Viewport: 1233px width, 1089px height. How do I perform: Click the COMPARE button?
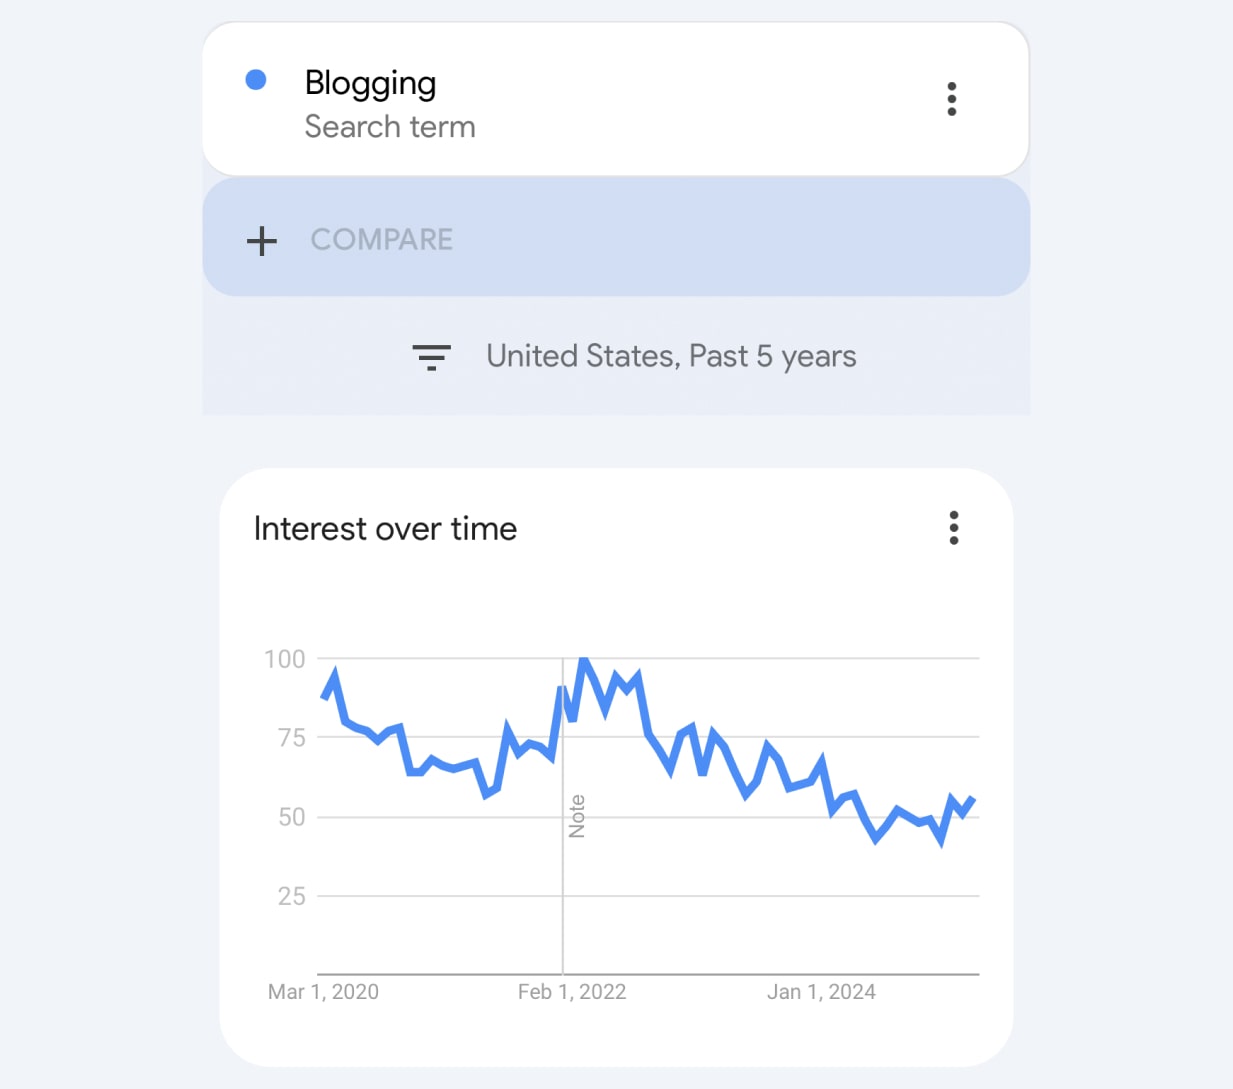(381, 240)
